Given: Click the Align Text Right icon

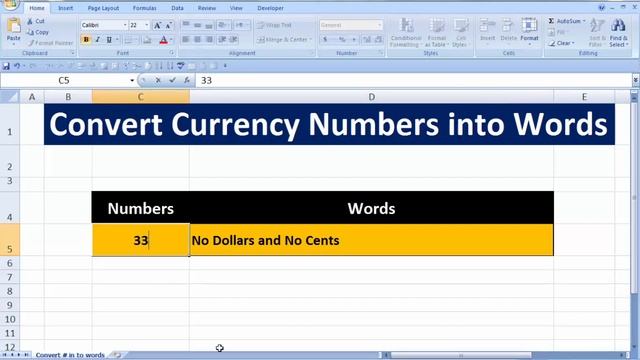Looking at the screenshot, I should (x=209, y=40).
